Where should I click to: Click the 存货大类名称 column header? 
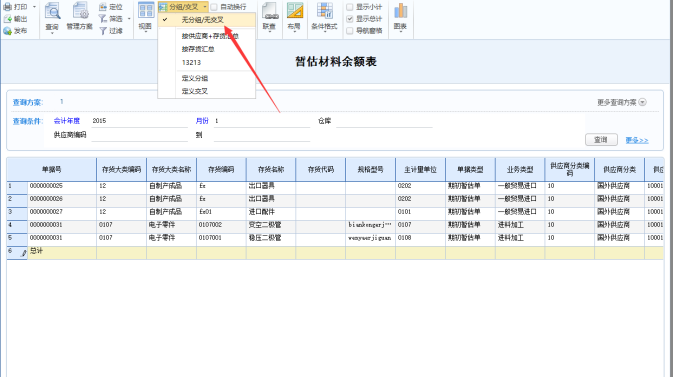click(171, 169)
